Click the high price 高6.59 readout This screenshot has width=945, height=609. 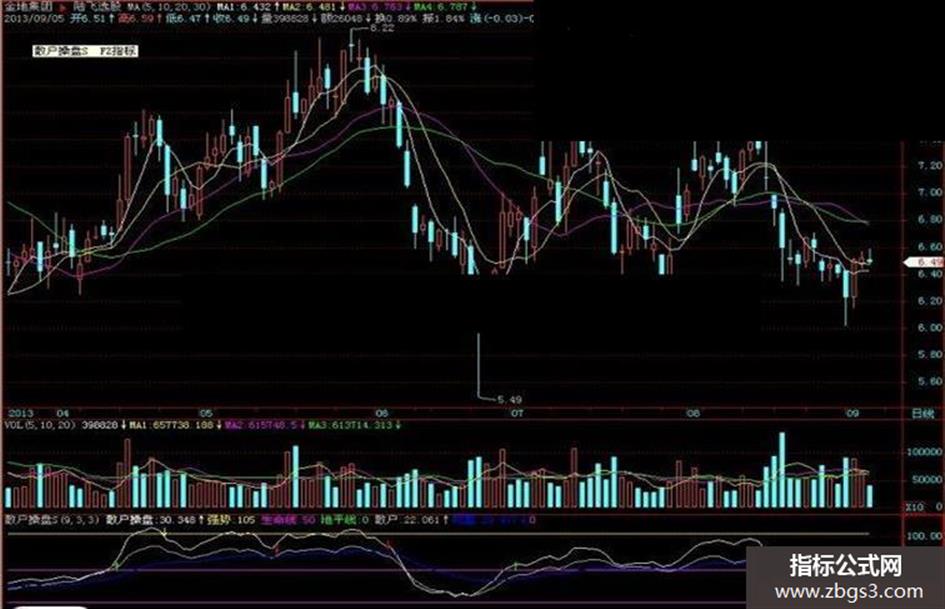point(137,19)
